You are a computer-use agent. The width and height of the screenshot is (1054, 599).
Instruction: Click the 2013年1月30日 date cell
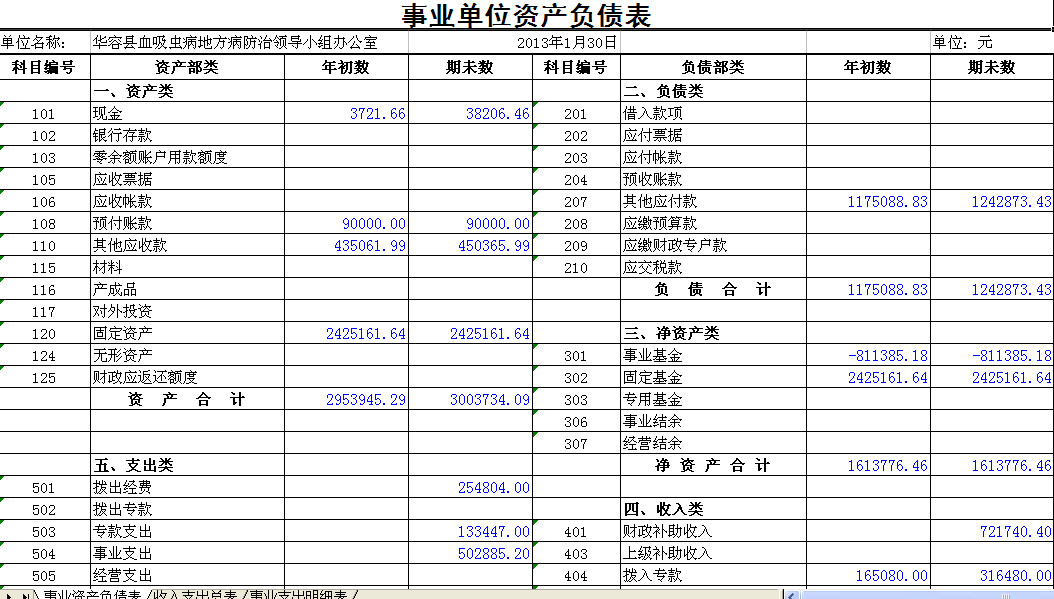pos(567,43)
